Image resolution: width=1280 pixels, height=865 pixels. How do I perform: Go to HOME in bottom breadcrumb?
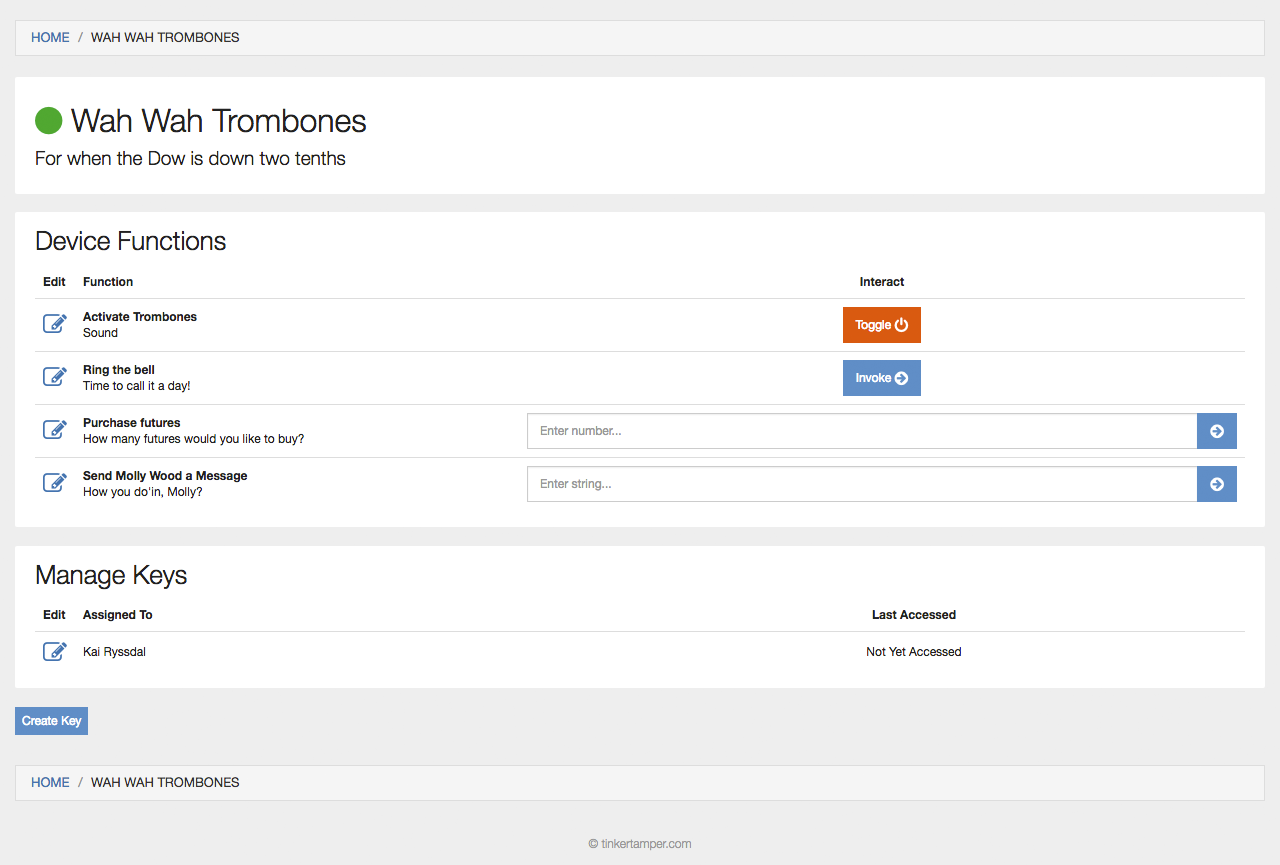[x=50, y=783]
